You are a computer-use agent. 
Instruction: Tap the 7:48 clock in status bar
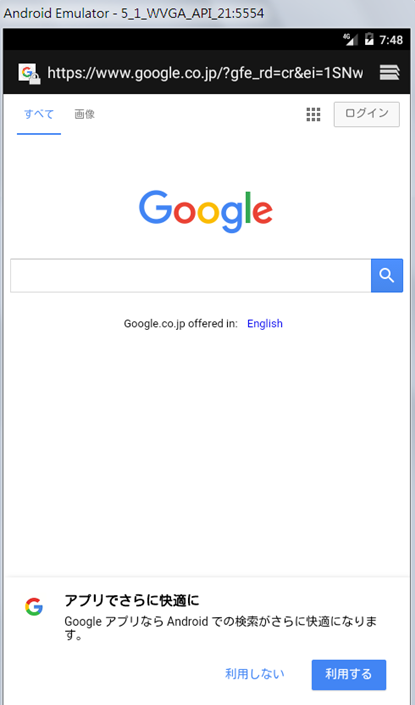point(391,40)
